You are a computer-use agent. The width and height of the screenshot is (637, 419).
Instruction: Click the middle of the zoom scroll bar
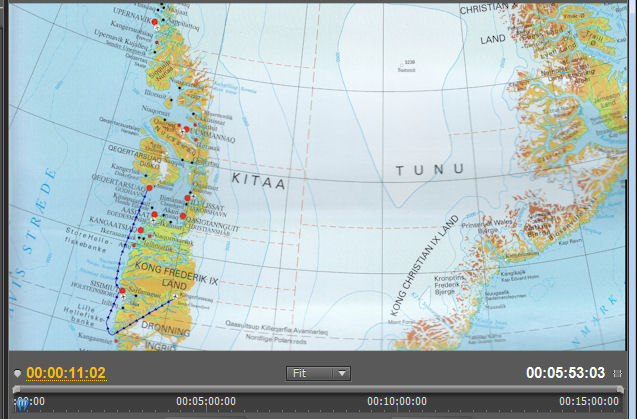318,389
